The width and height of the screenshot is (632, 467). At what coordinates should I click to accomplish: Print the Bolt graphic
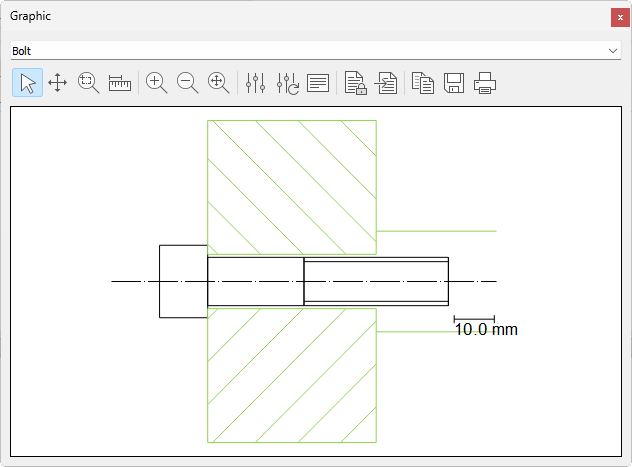click(486, 83)
